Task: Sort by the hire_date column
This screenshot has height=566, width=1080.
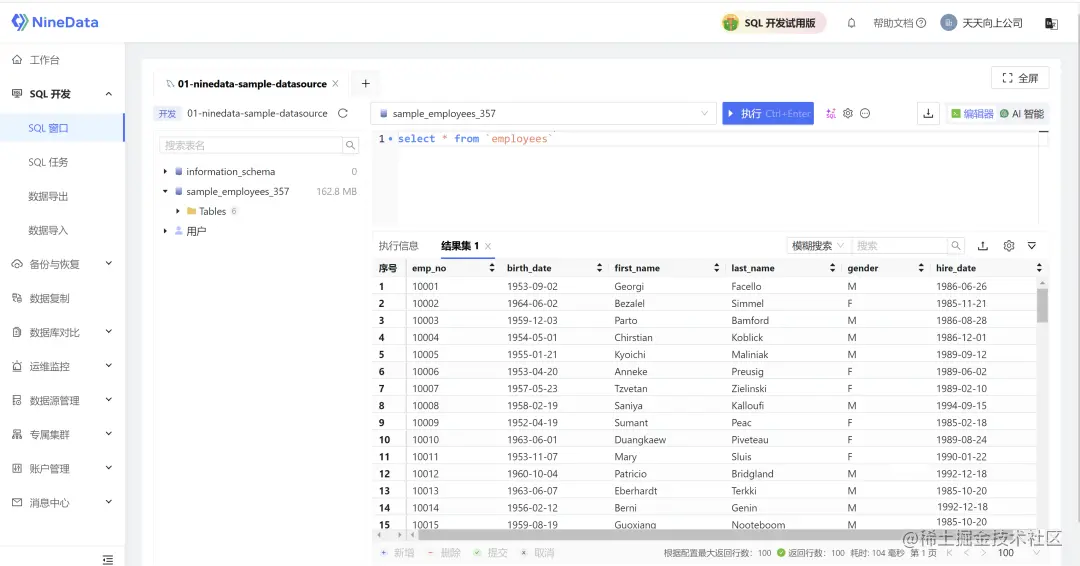Action: (x=1039, y=268)
